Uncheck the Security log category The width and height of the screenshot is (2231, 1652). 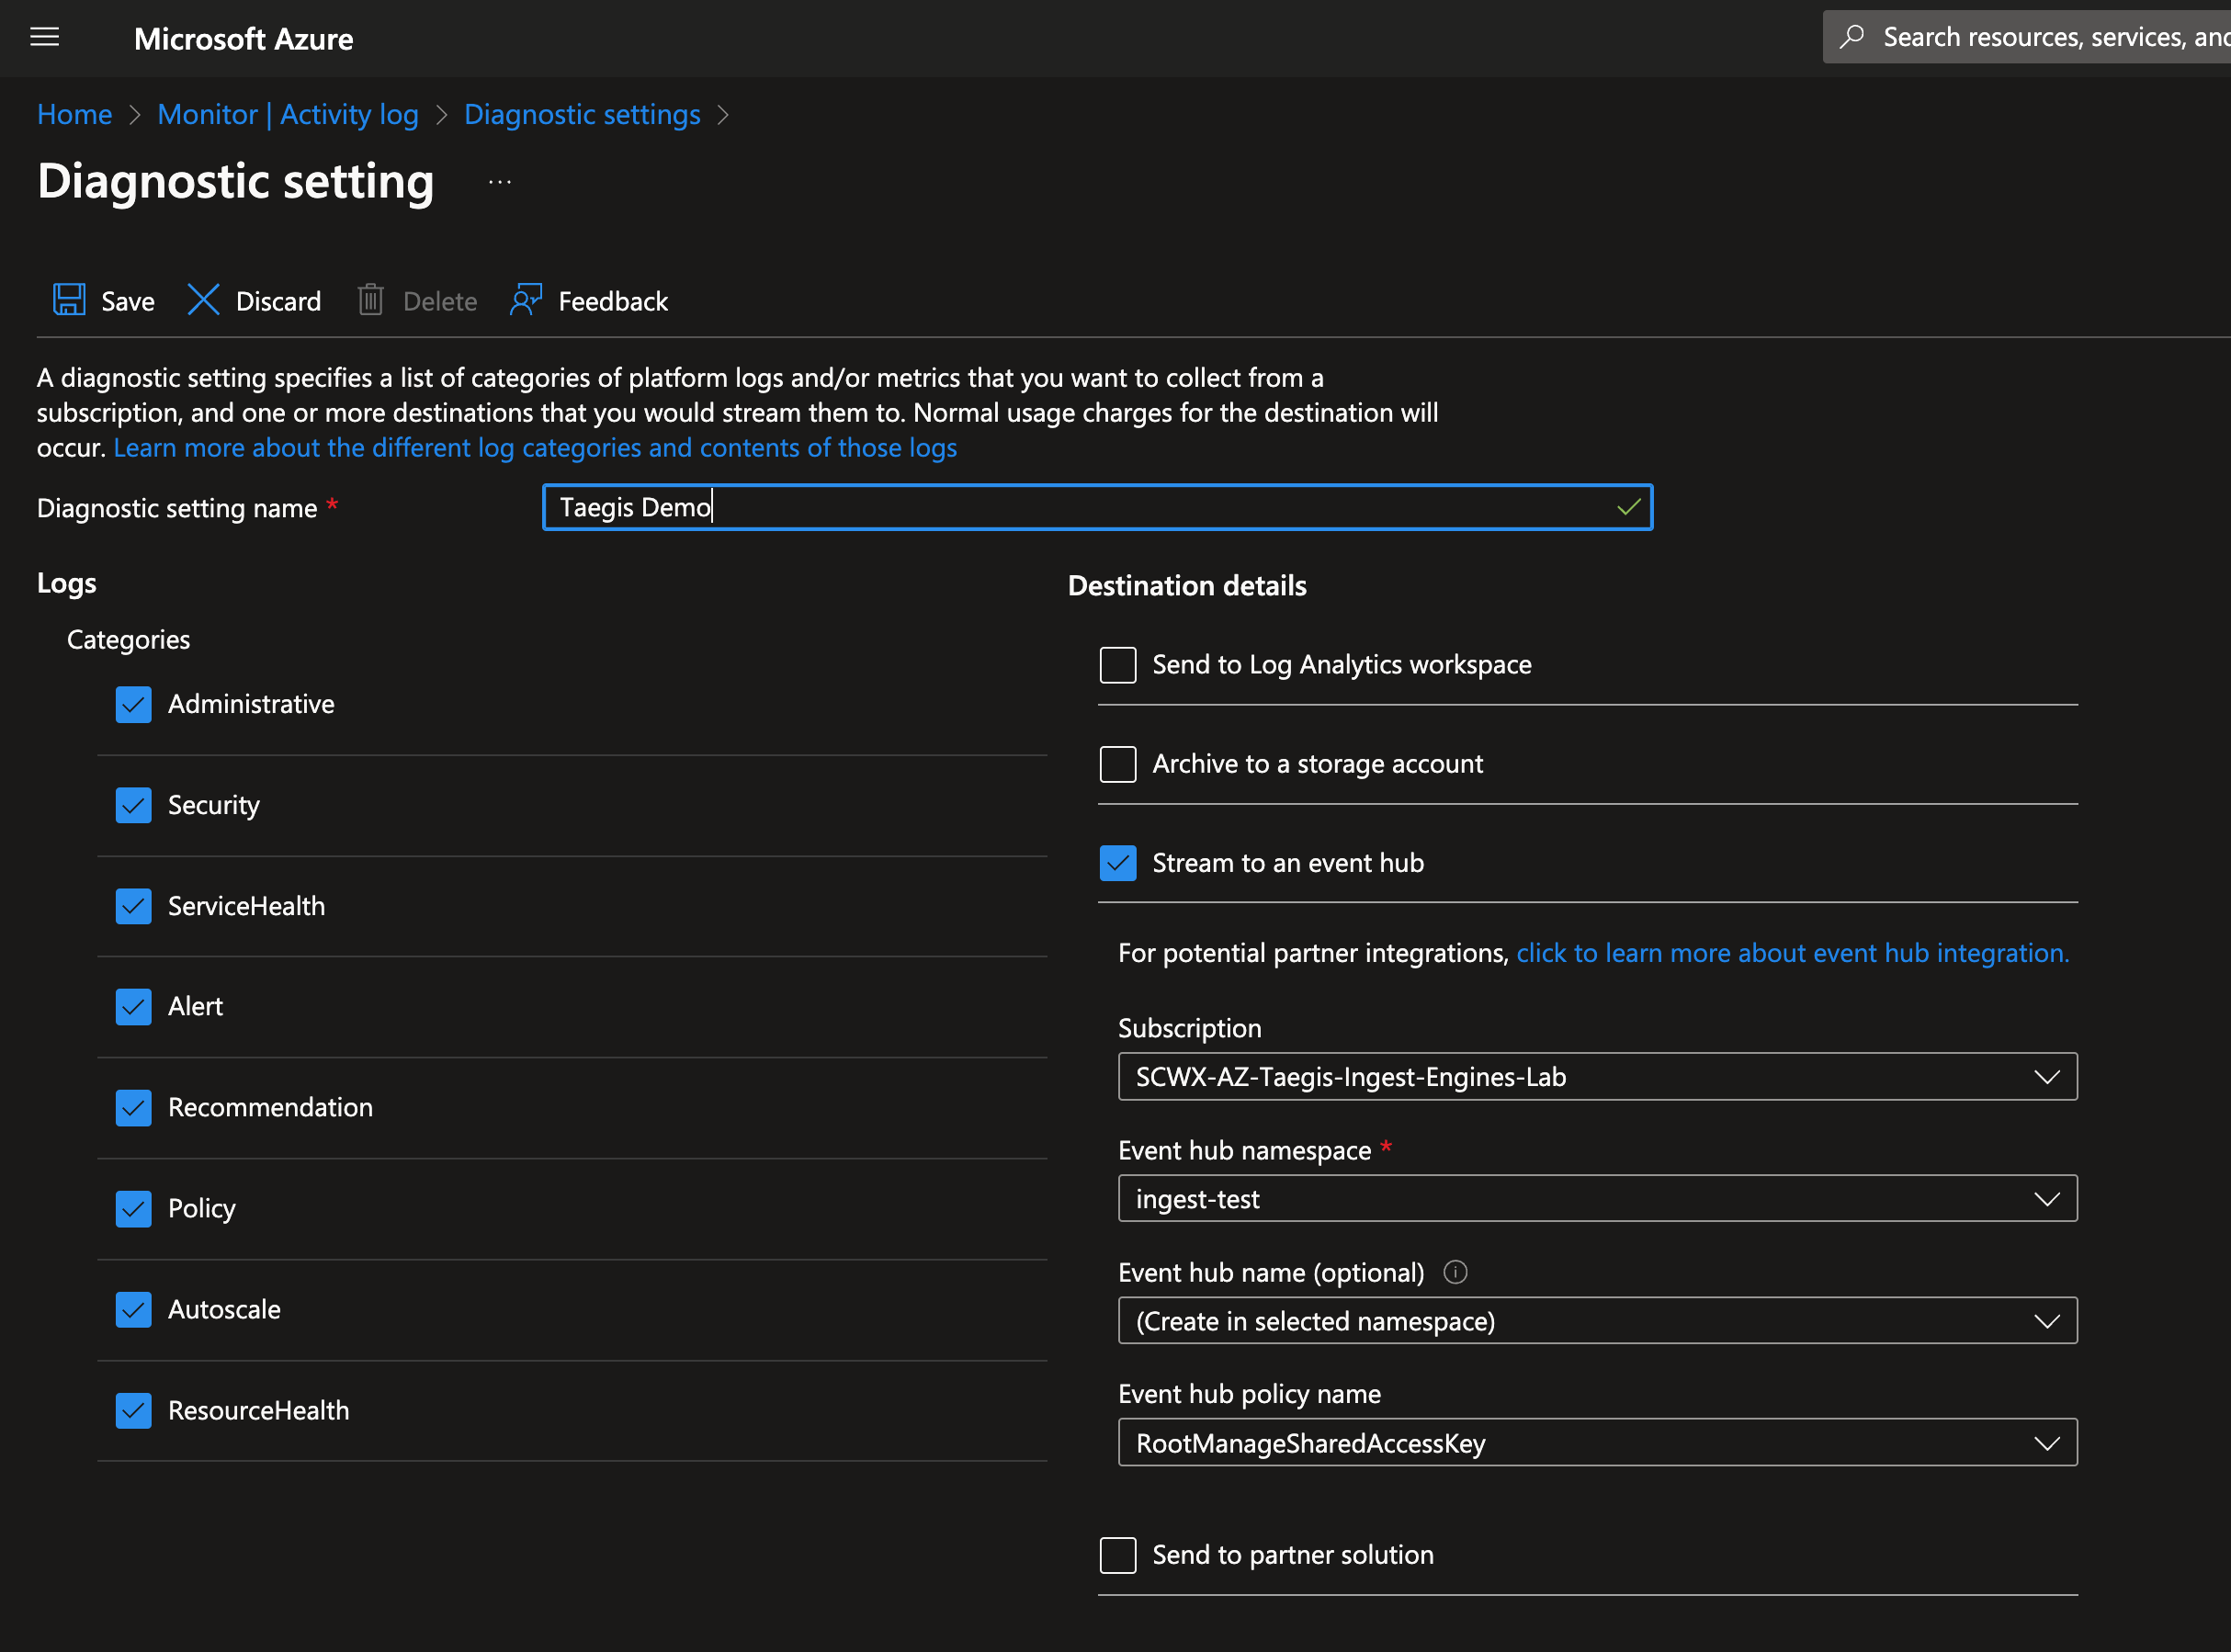(133, 805)
